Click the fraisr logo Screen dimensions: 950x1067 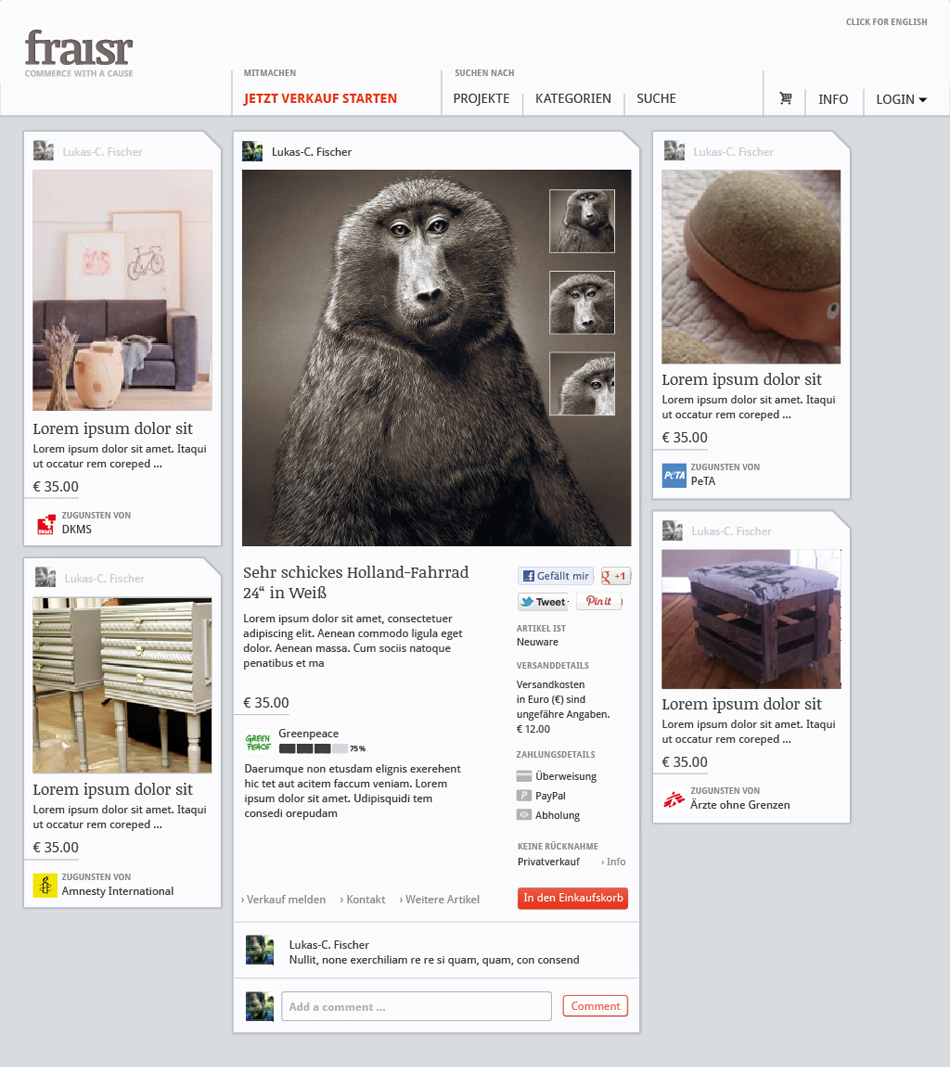(x=79, y=52)
